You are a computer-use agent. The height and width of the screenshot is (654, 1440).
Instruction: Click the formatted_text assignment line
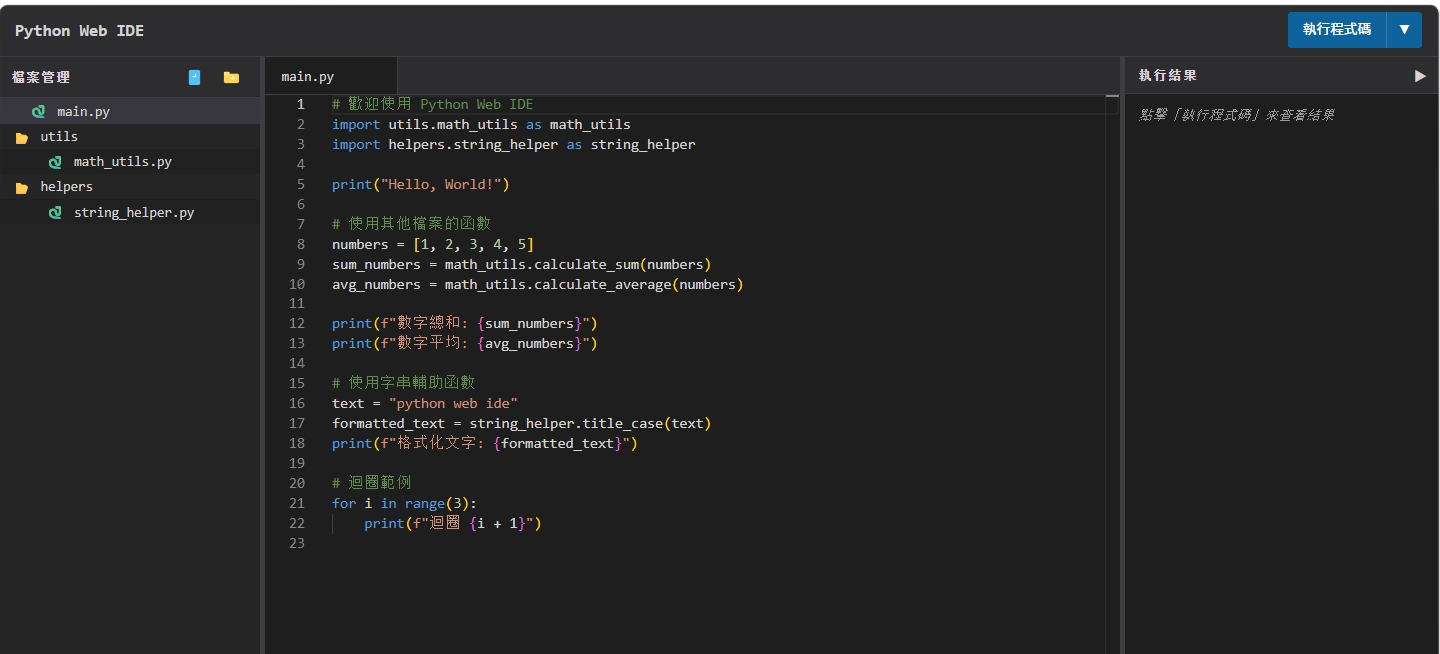(521, 423)
